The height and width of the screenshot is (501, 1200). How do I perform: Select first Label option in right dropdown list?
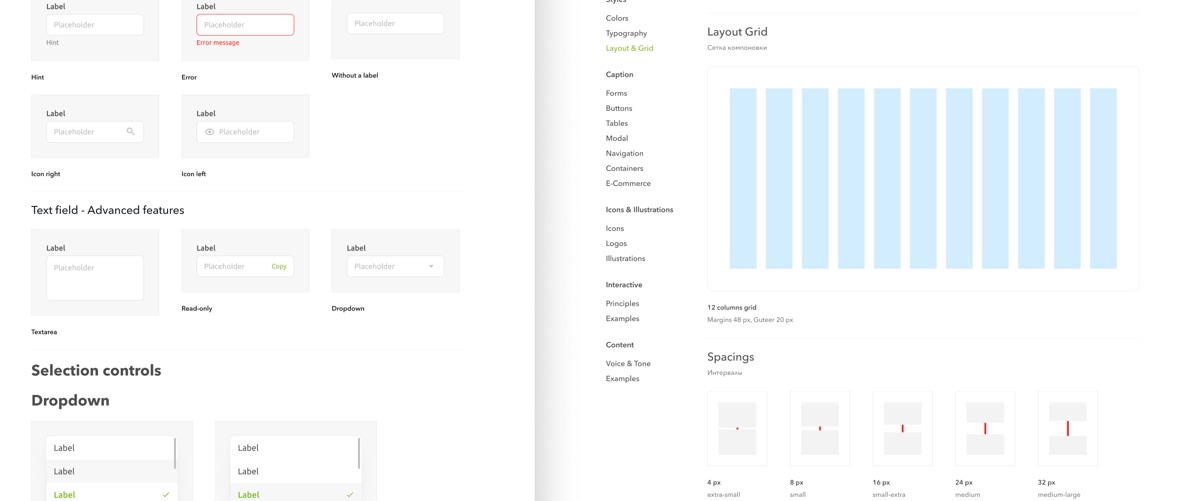point(295,448)
